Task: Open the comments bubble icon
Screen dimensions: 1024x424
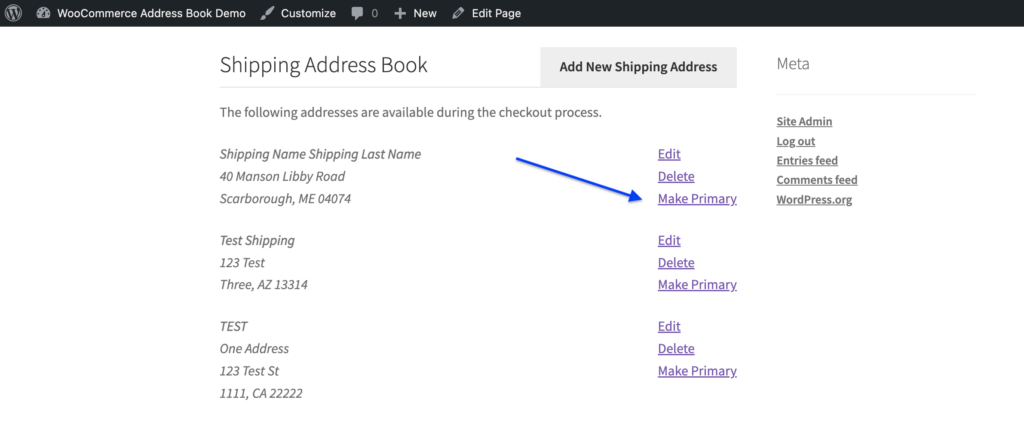Action: coord(357,13)
